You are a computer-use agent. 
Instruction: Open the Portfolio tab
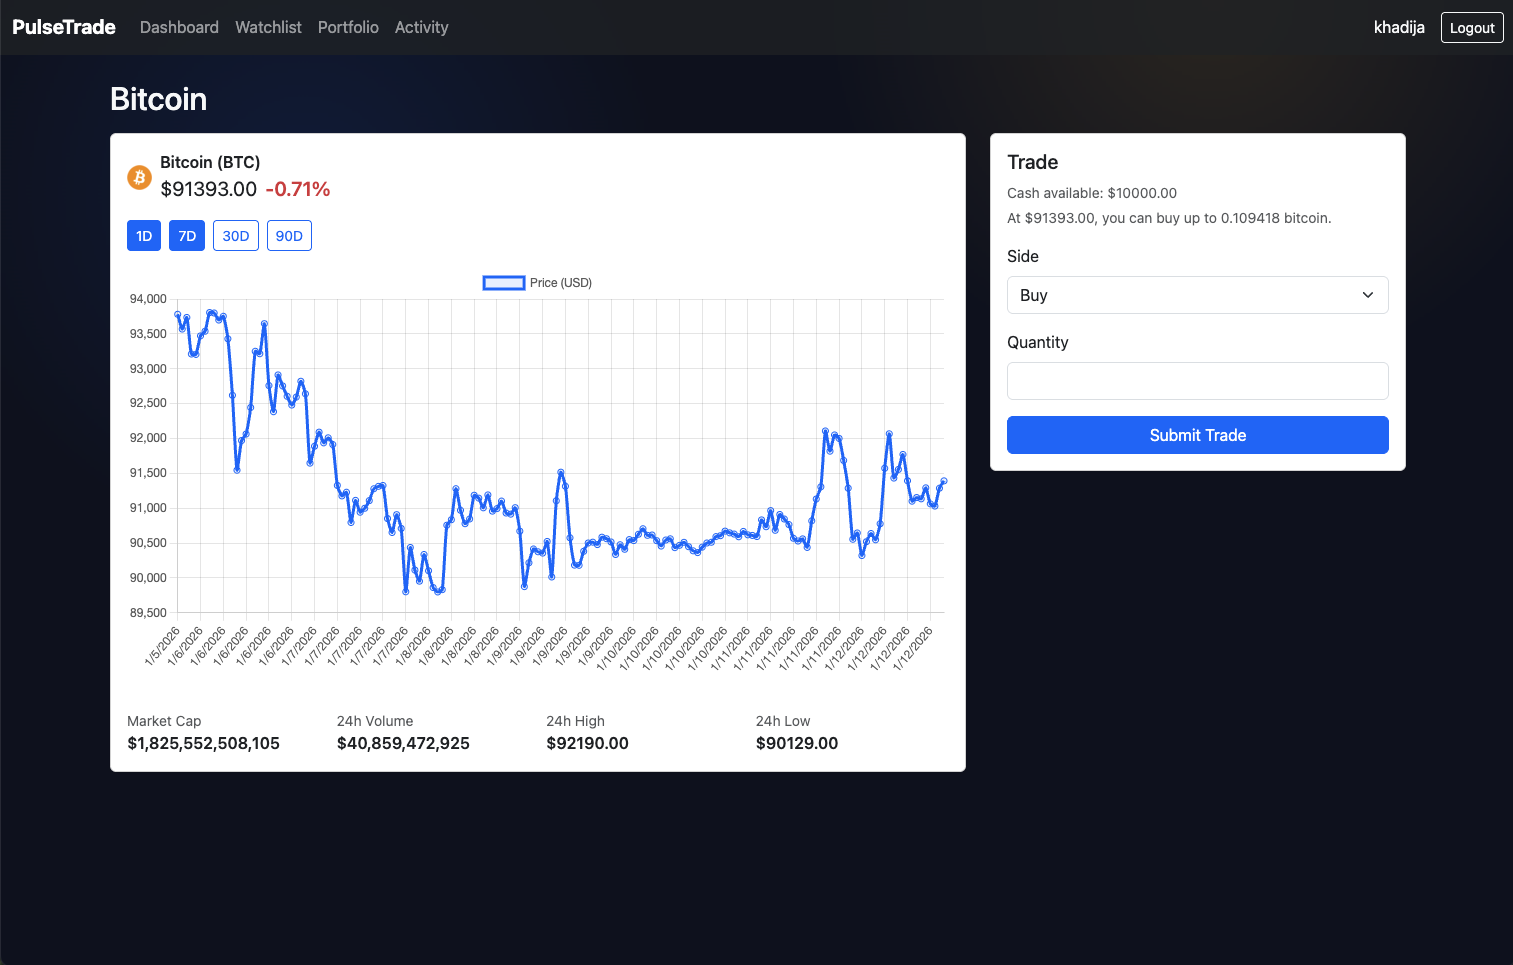(348, 27)
